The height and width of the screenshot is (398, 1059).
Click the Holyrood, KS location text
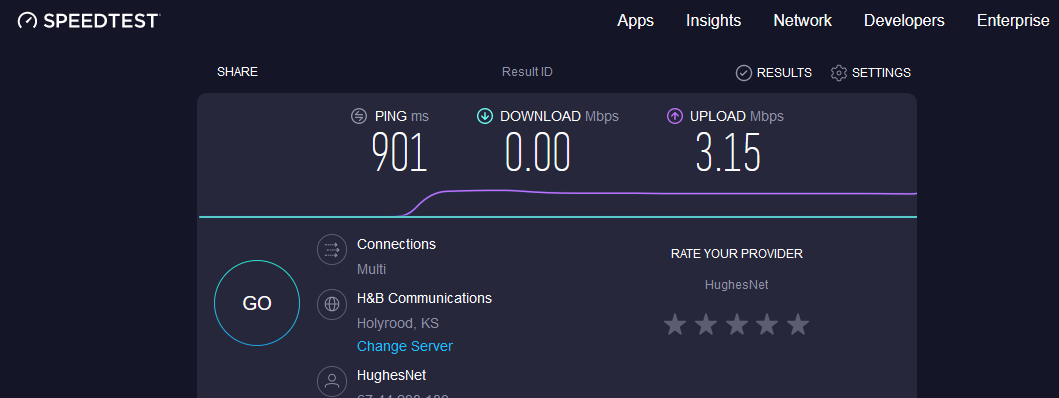tap(398, 324)
